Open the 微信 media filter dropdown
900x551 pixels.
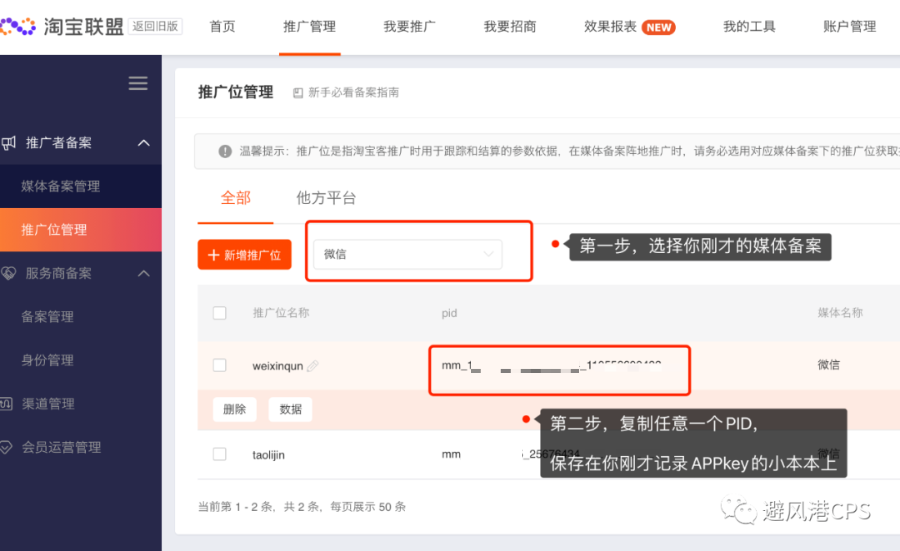(x=408, y=254)
